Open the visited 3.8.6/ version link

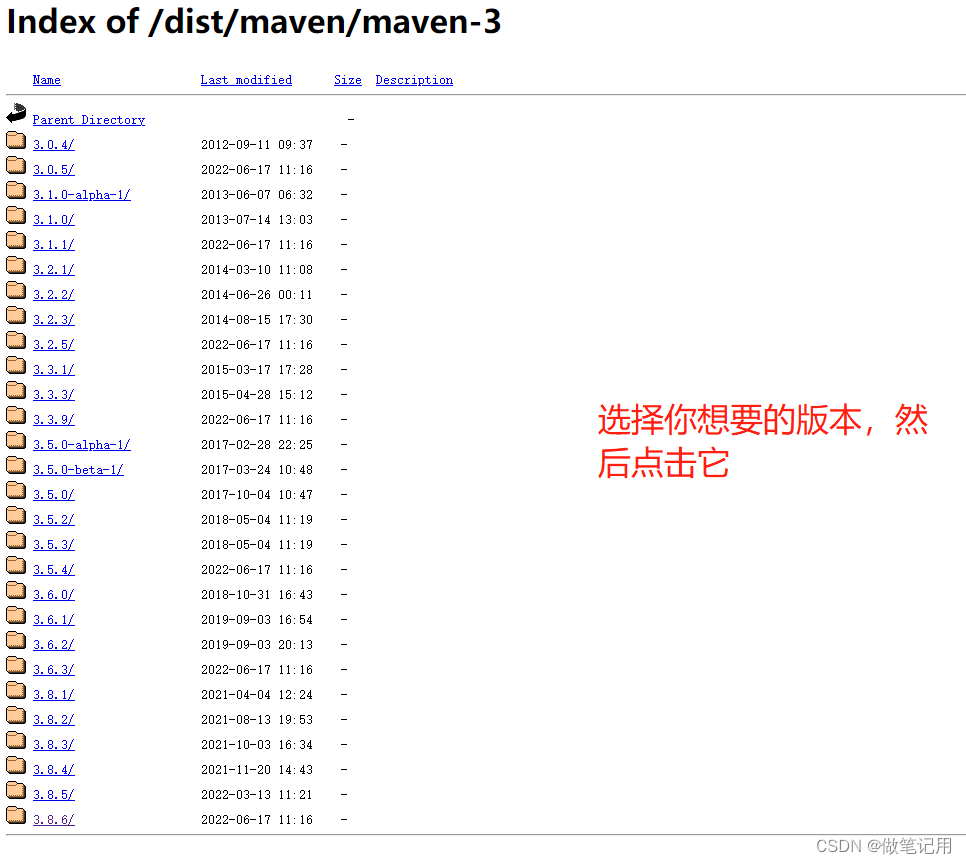pyautogui.click(x=54, y=820)
